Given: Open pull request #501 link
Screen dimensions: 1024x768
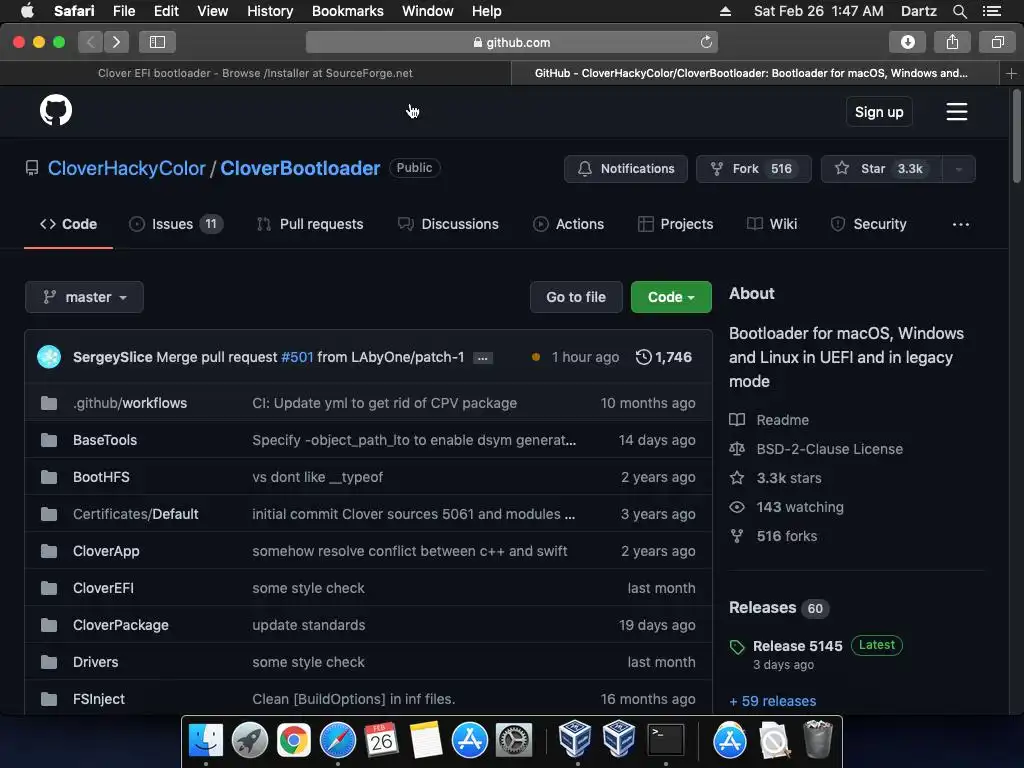Looking at the screenshot, I should [297, 357].
